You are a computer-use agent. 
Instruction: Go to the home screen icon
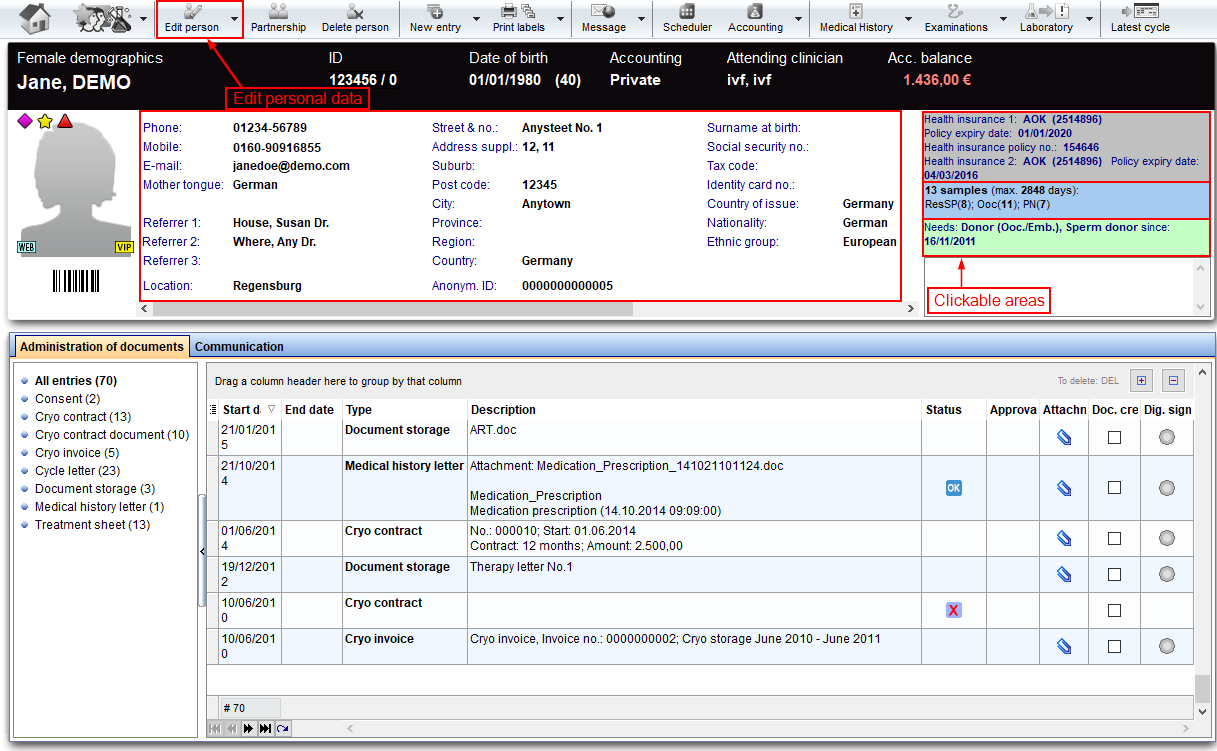[x=35, y=18]
